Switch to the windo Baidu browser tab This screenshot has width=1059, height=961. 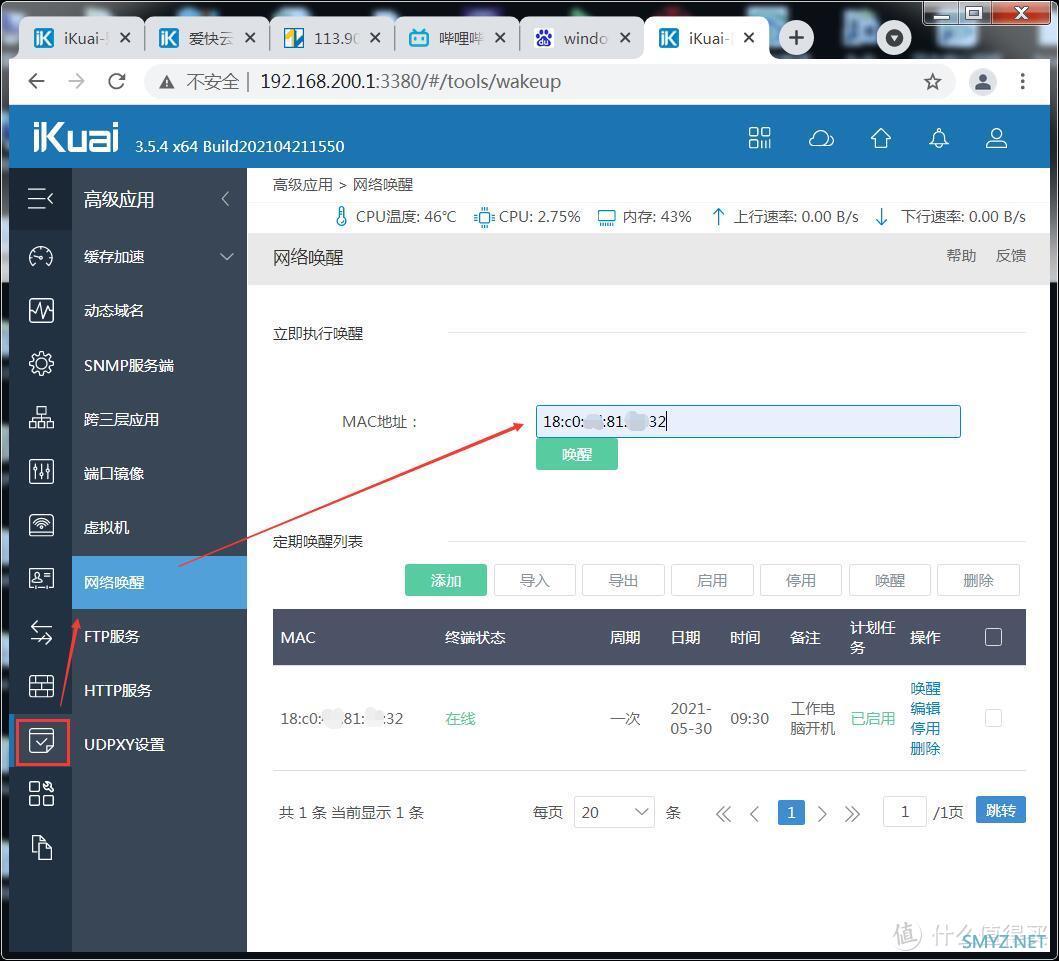(x=582, y=38)
